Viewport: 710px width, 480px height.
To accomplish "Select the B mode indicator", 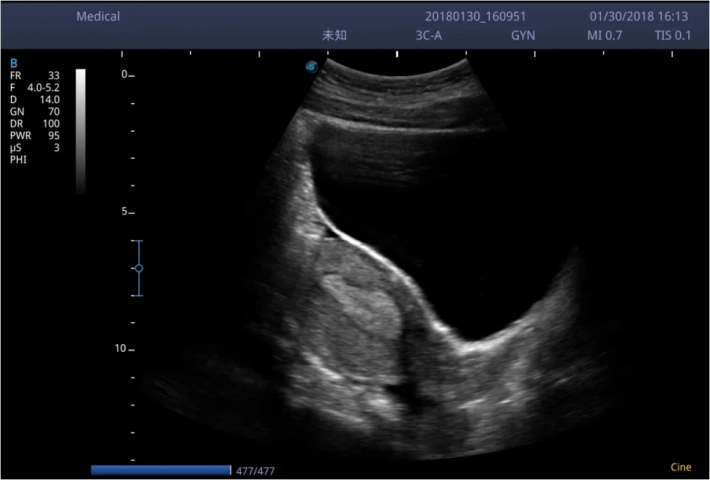I will 13,62.
